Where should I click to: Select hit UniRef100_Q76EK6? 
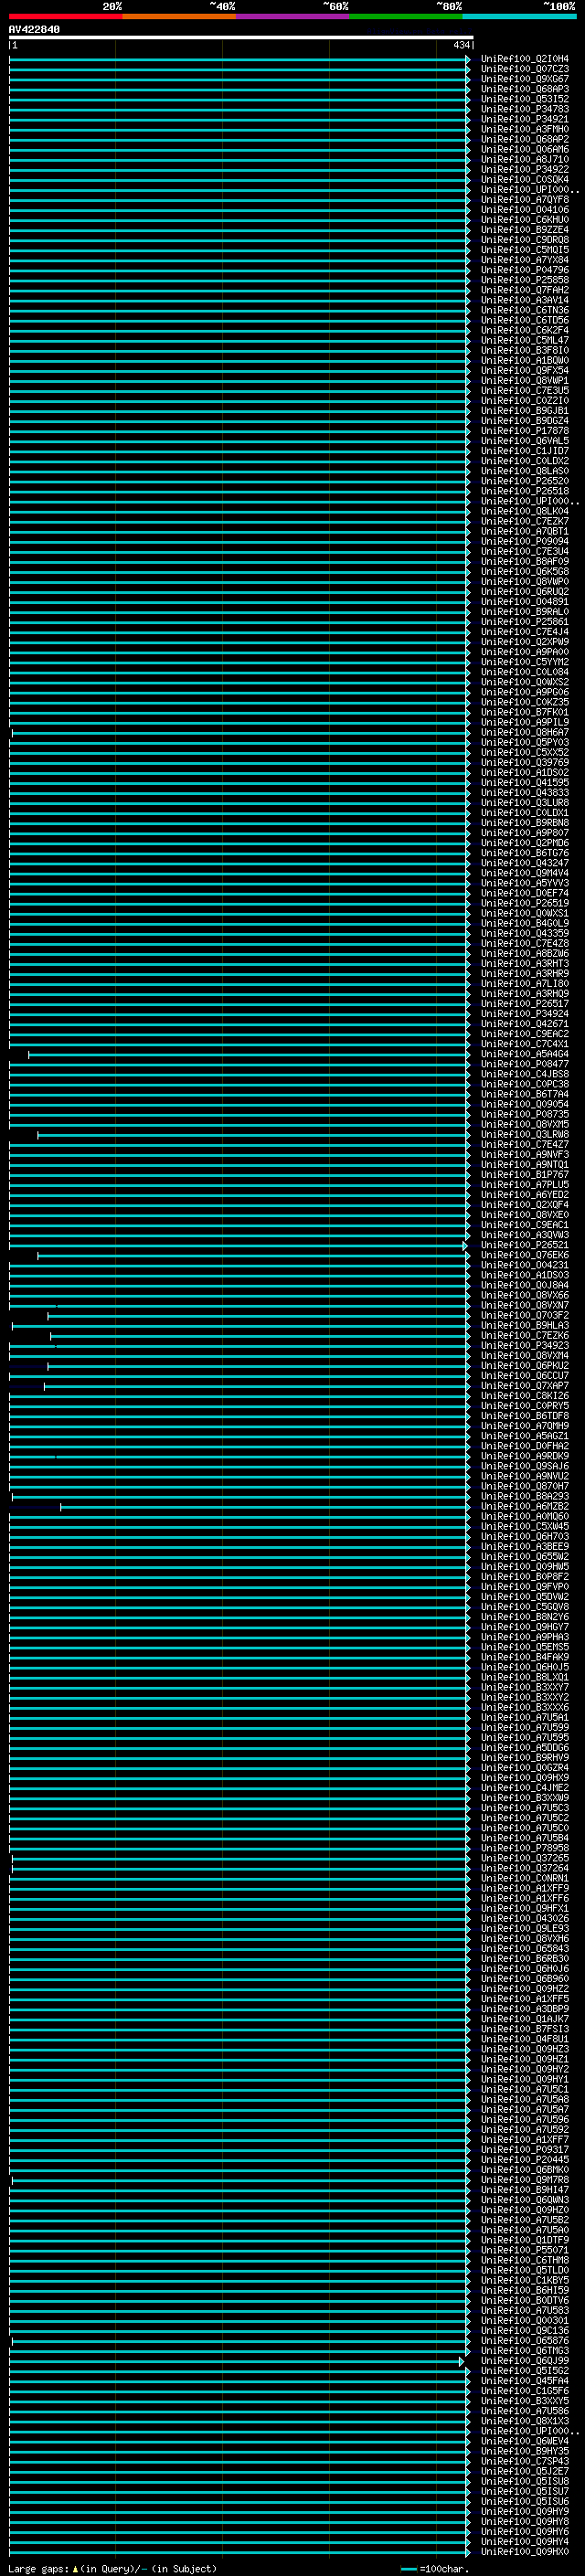click(x=525, y=1255)
